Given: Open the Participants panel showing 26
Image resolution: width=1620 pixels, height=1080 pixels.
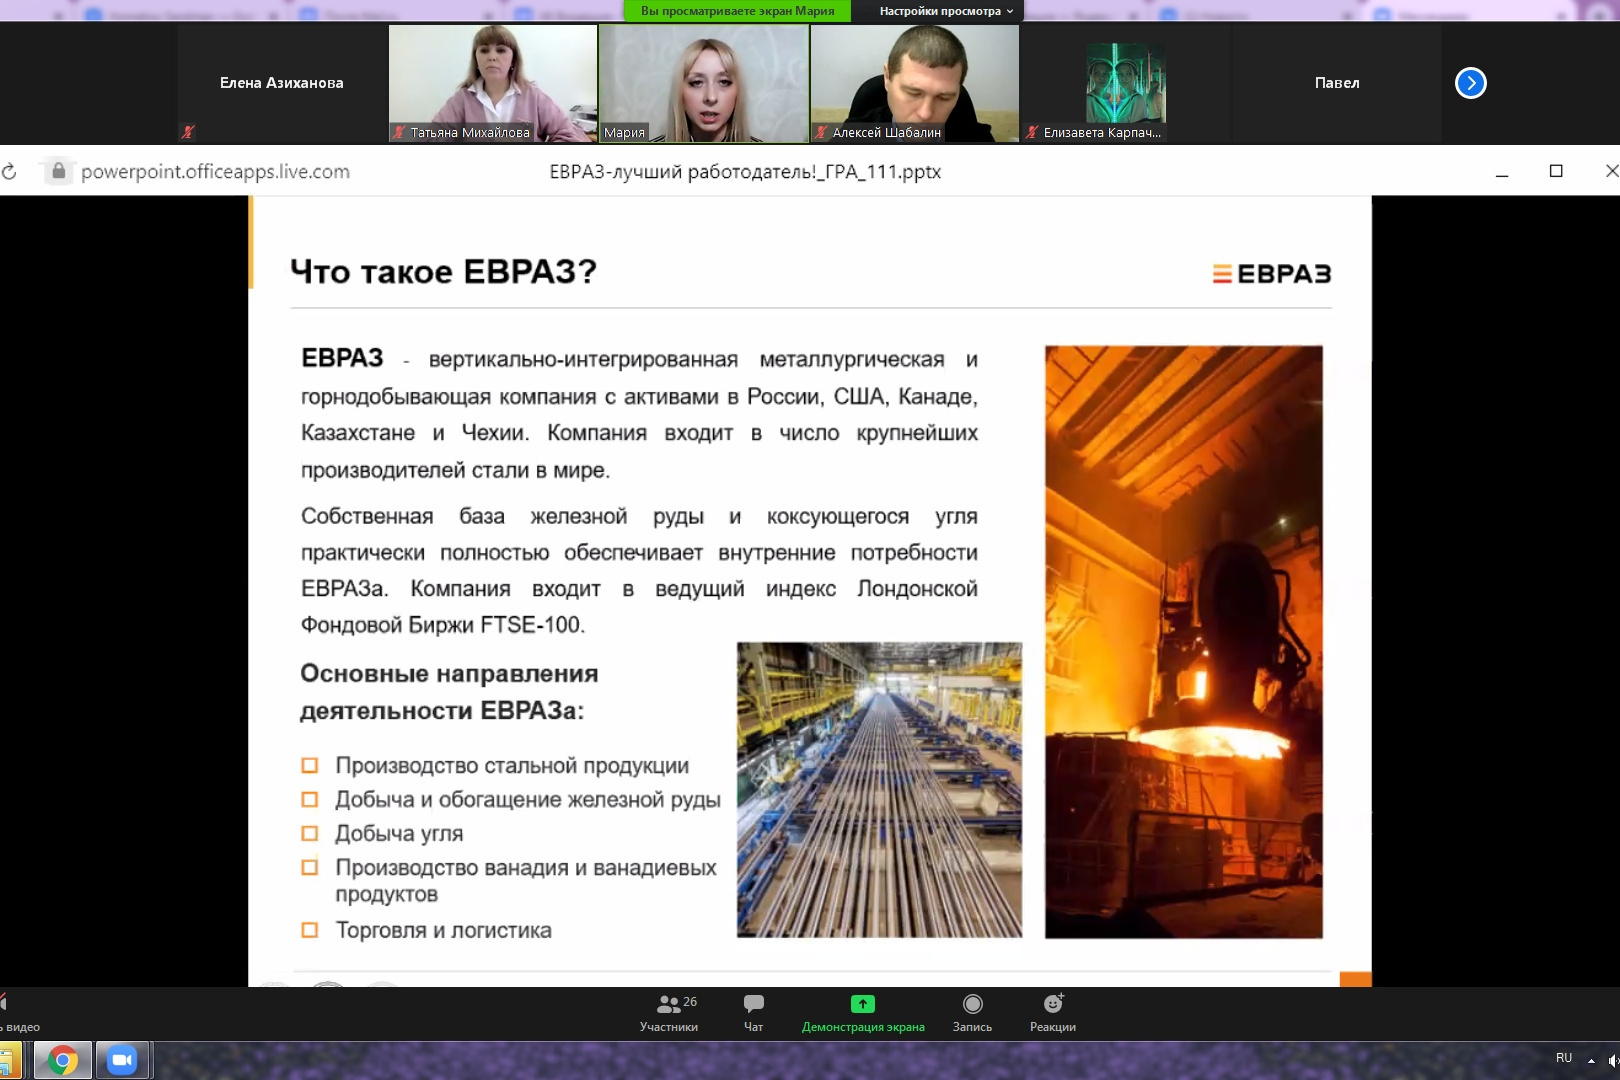Looking at the screenshot, I should tap(669, 1013).
